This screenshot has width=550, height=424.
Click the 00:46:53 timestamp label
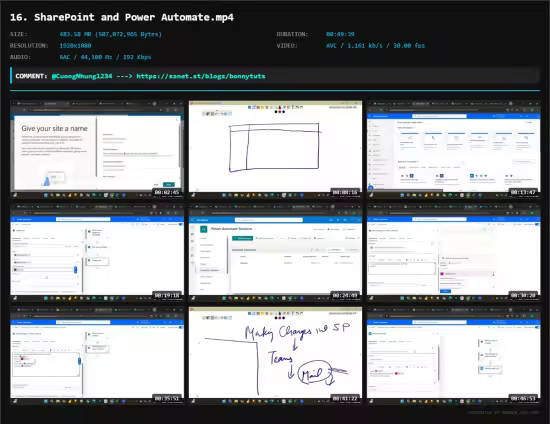point(523,399)
